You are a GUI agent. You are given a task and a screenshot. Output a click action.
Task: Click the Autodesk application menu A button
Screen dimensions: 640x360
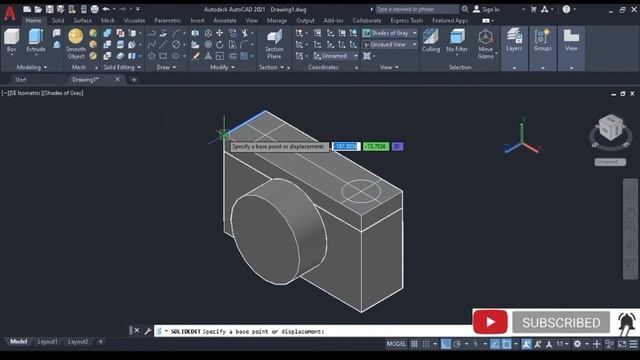(10, 13)
